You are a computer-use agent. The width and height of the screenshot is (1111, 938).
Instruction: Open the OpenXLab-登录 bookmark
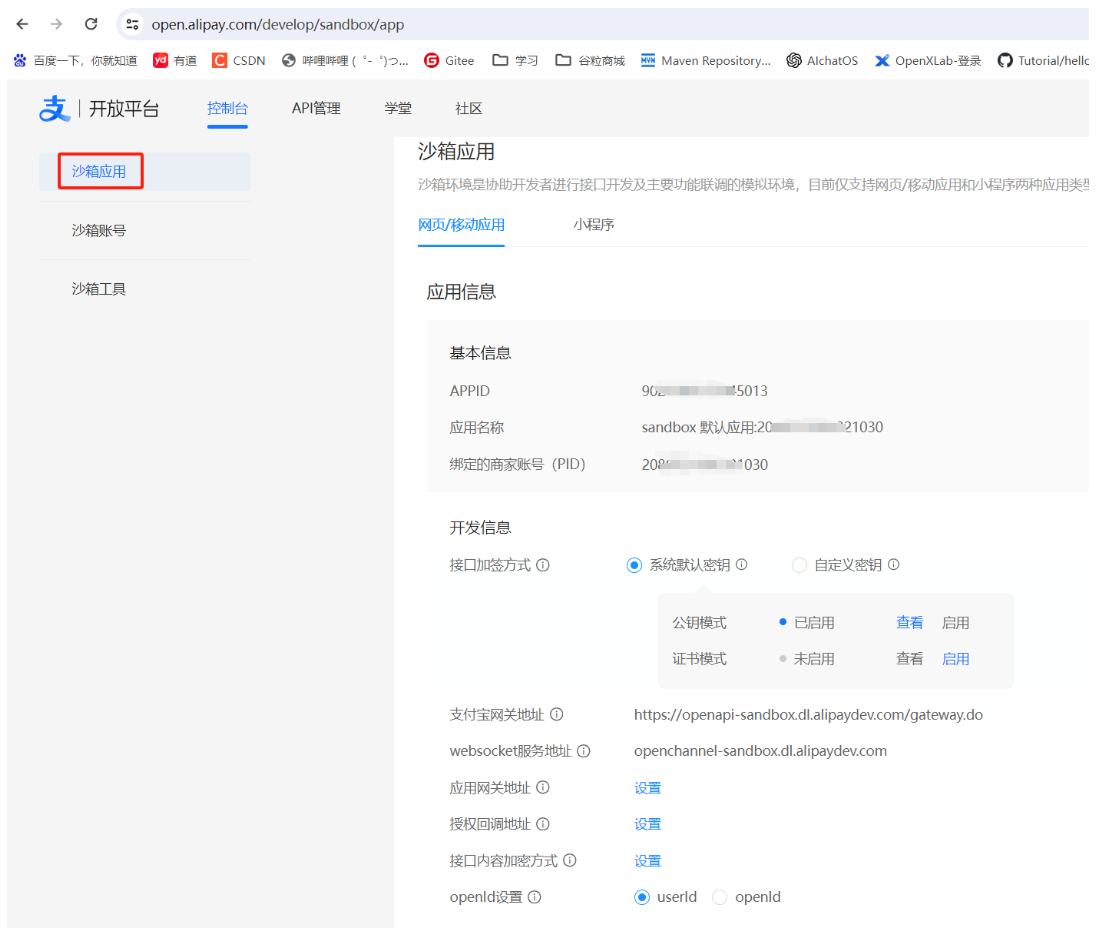pyautogui.click(x=927, y=61)
